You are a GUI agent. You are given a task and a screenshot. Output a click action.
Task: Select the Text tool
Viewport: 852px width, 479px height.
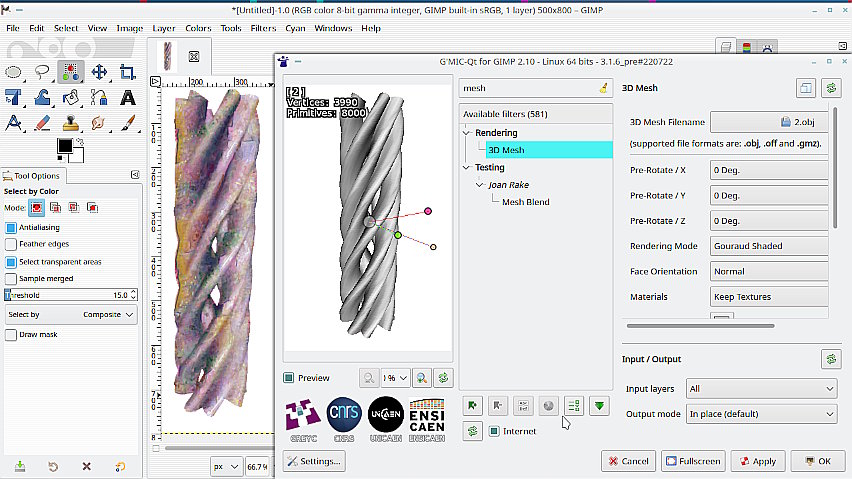(x=128, y=98)
